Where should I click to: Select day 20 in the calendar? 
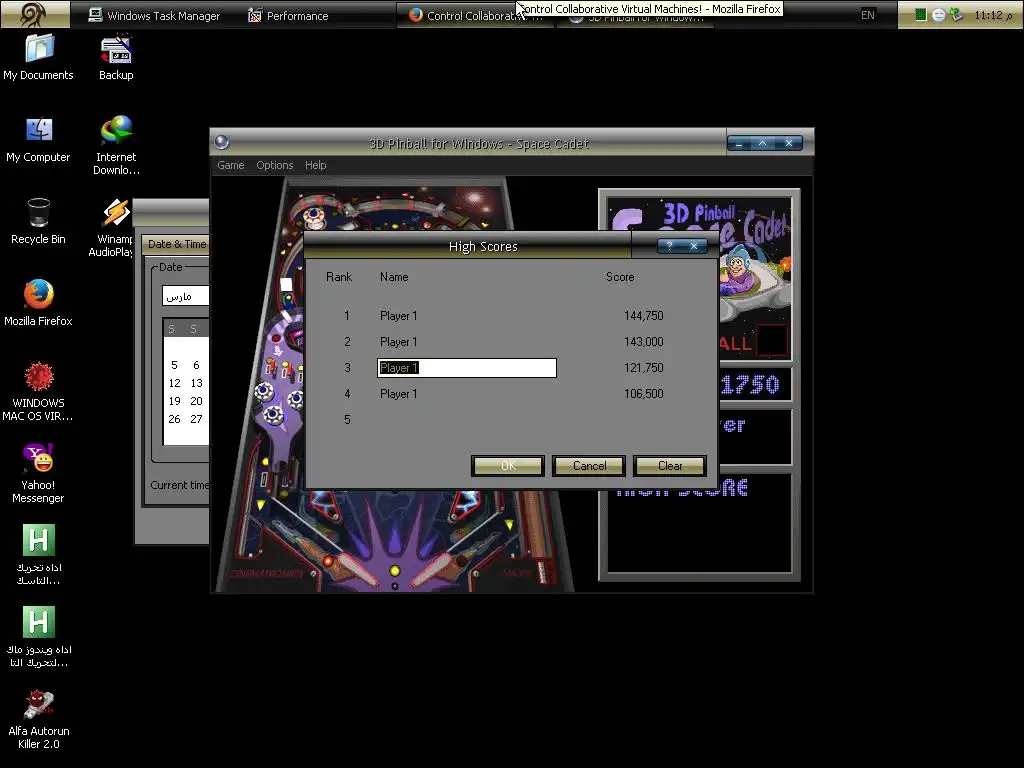(x=196, y=401)
